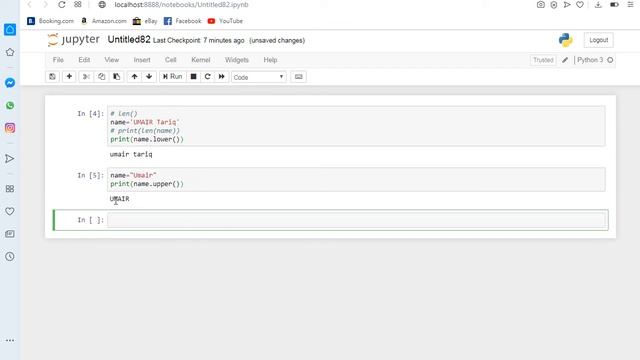Open the File menu
640x360 pixels.
click(58, 60)
